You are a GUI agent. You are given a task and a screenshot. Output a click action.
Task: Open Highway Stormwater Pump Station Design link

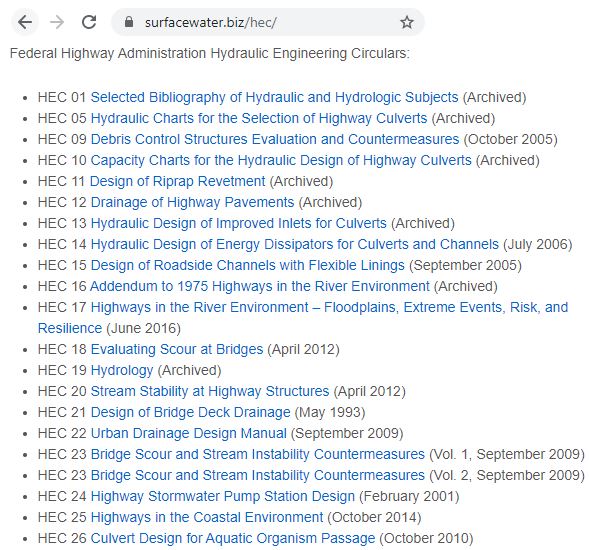[x=223, y=497]
